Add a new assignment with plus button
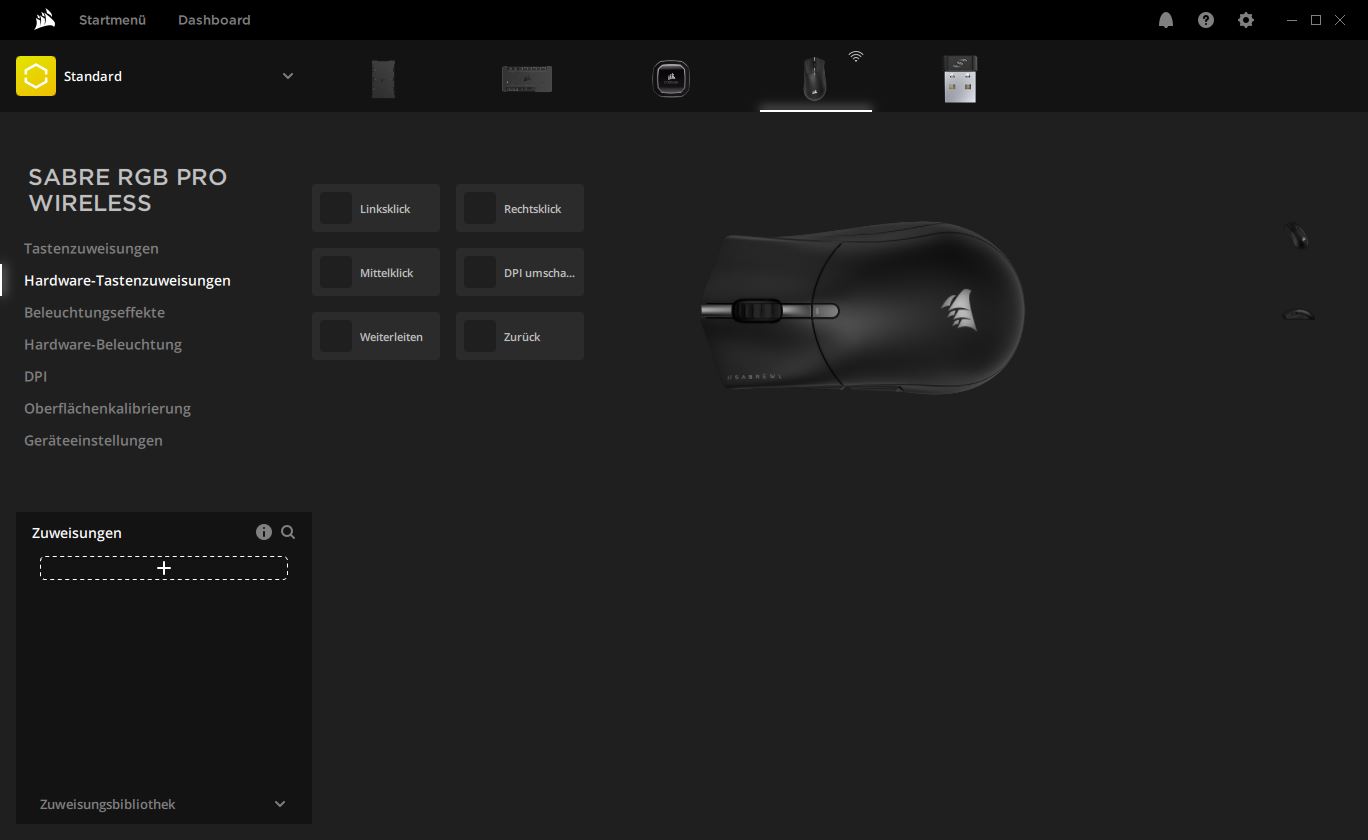Screen dimensions: 1368x840 164,568
